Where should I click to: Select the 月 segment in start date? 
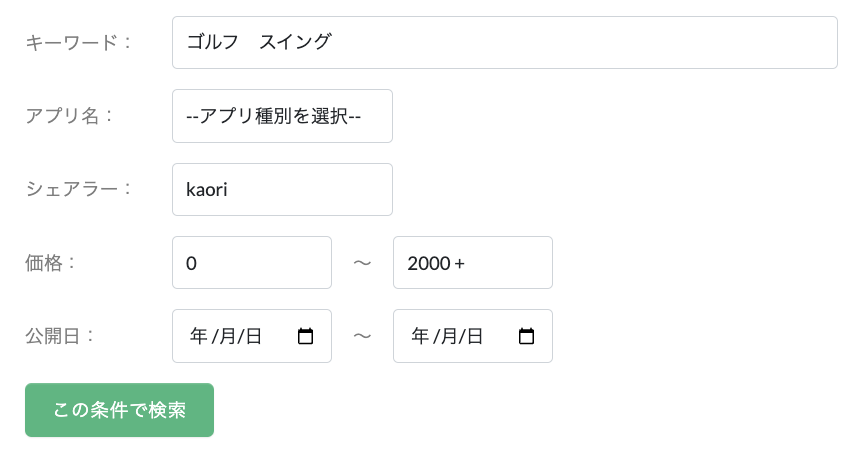click(x=228, y=336)
